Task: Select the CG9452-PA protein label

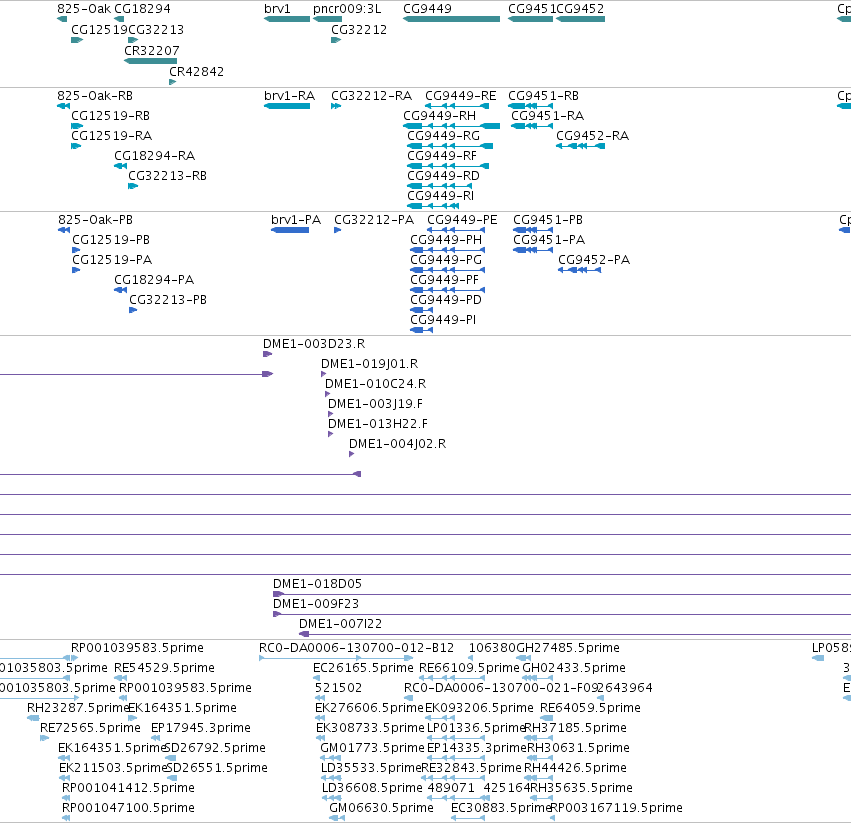Action: [x=594, y=260]
